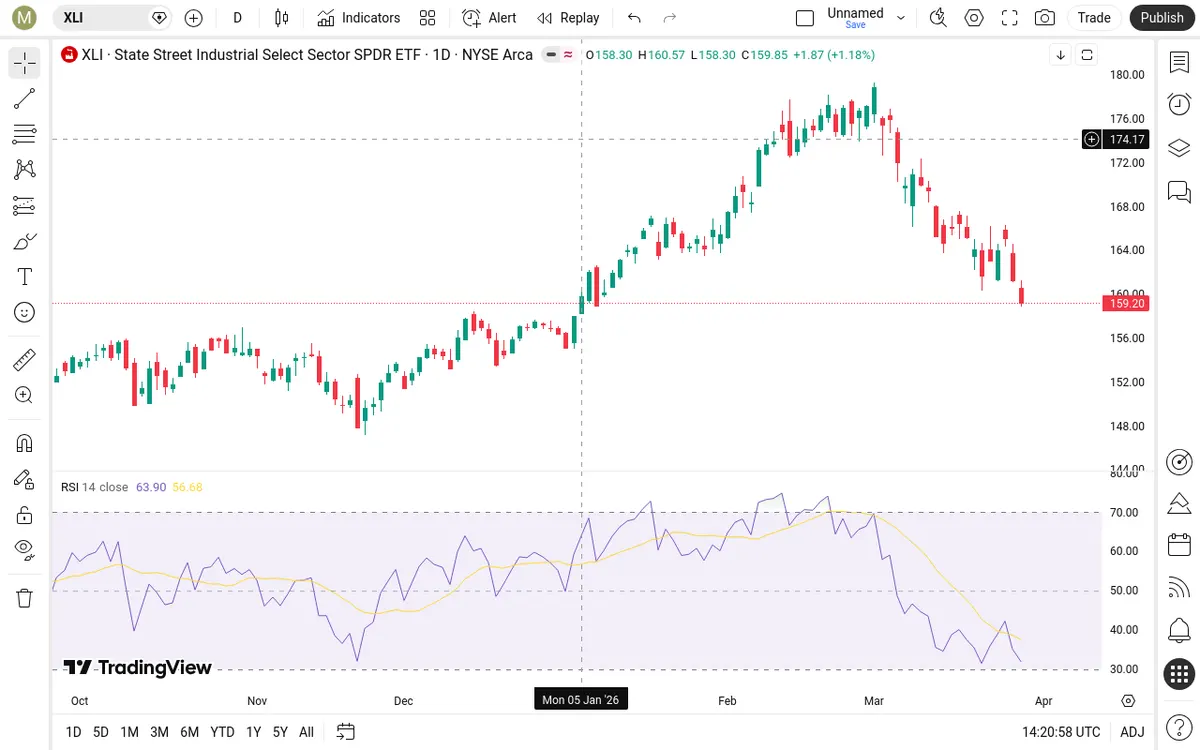Remove drawings with the trash icon
The height and width of the screenshot is (750, 1200).
[x=25, y=598]
